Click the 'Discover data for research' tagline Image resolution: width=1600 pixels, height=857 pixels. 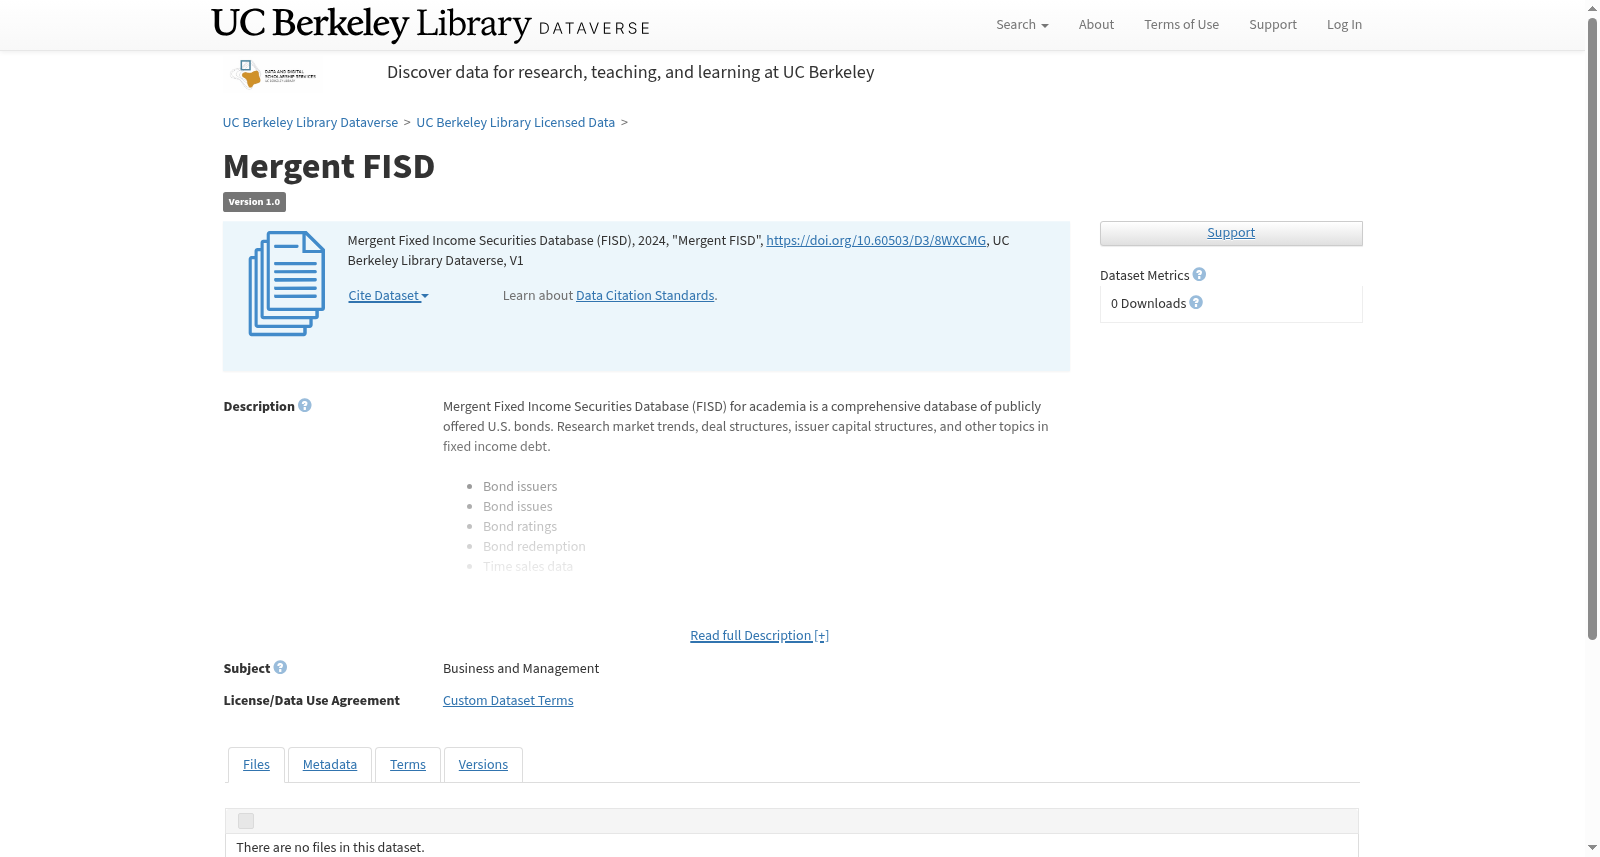click(x=631, y=72)
